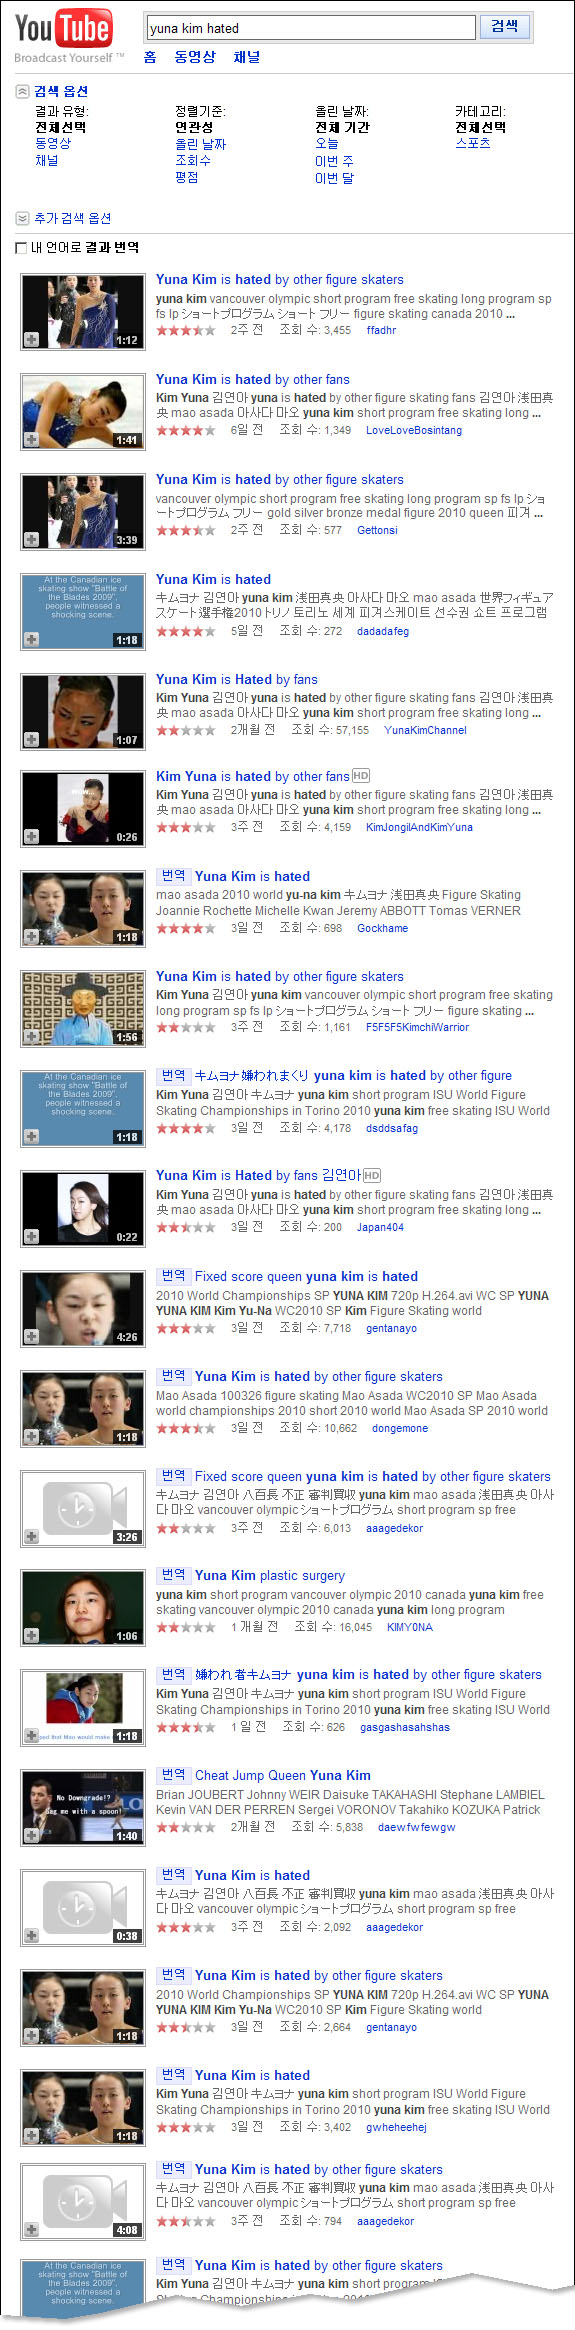
Task: Click the plus icon on the 0:26 thumbnail
Action: point(32,837)
